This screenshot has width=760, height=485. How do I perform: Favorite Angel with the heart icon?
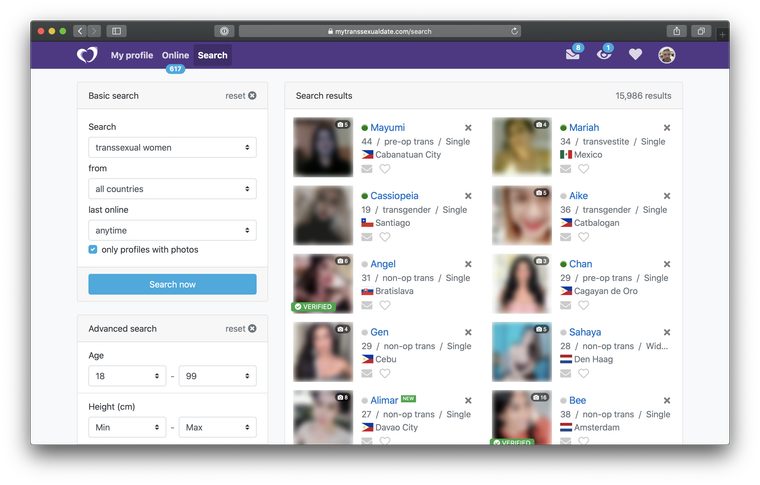pyautogui.click(x=385, y=305)
